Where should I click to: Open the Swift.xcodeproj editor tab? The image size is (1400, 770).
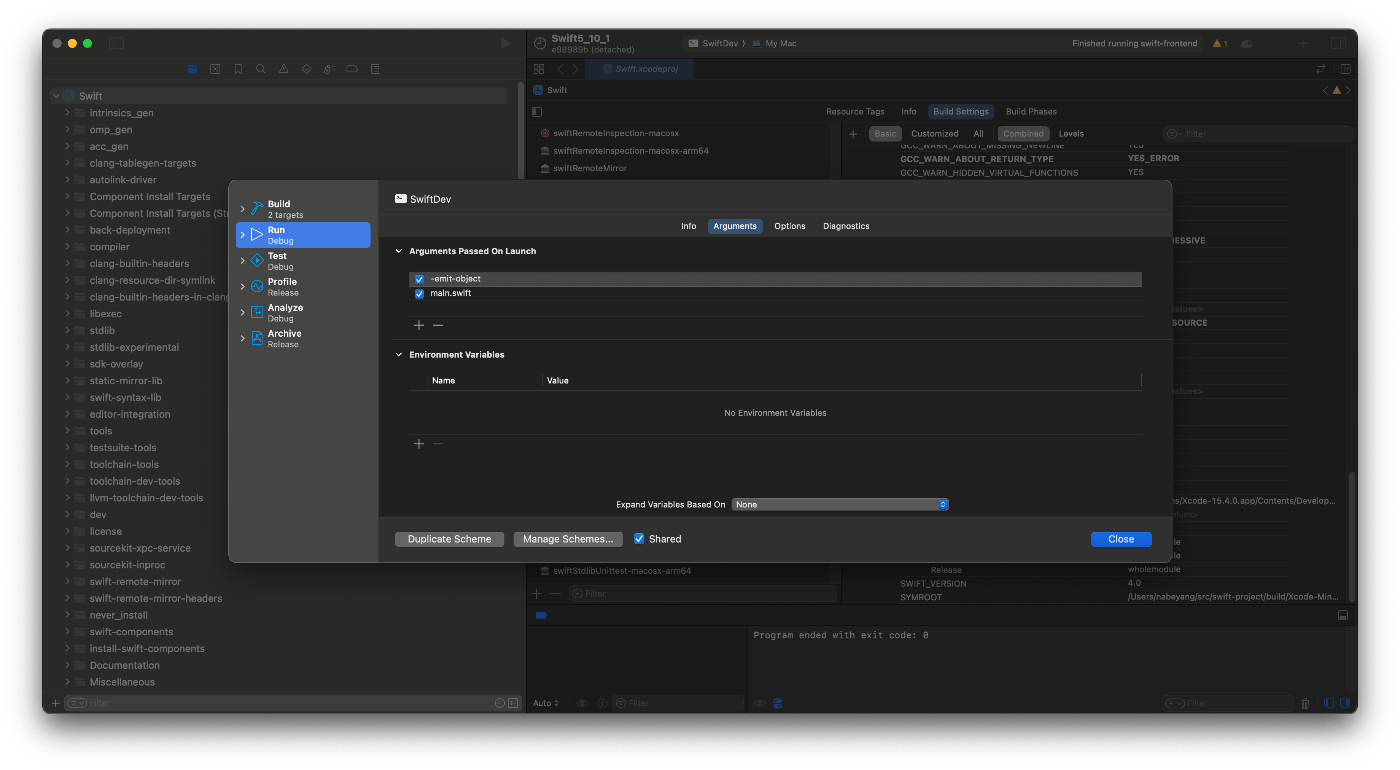click(637, 69)
